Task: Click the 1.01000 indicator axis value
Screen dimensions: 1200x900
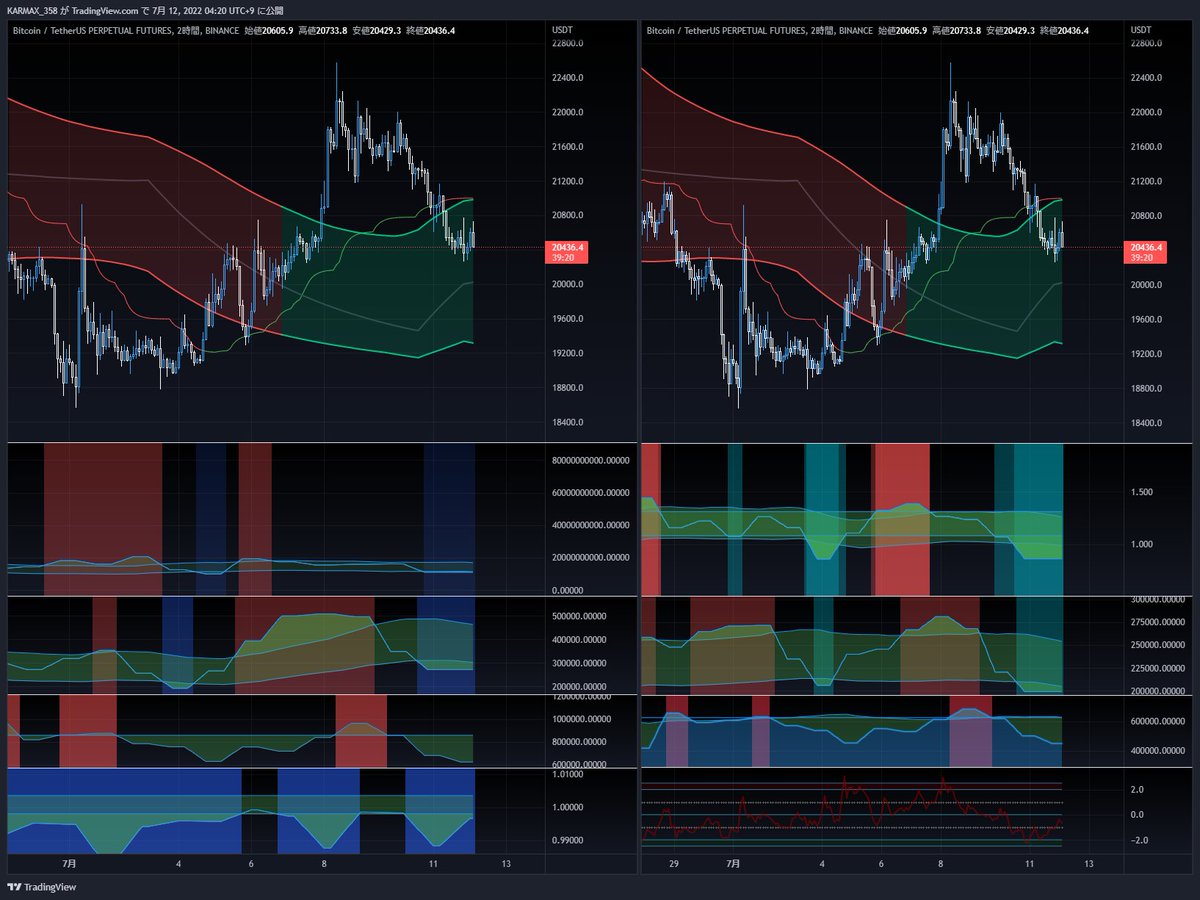Action: (568, 774)
